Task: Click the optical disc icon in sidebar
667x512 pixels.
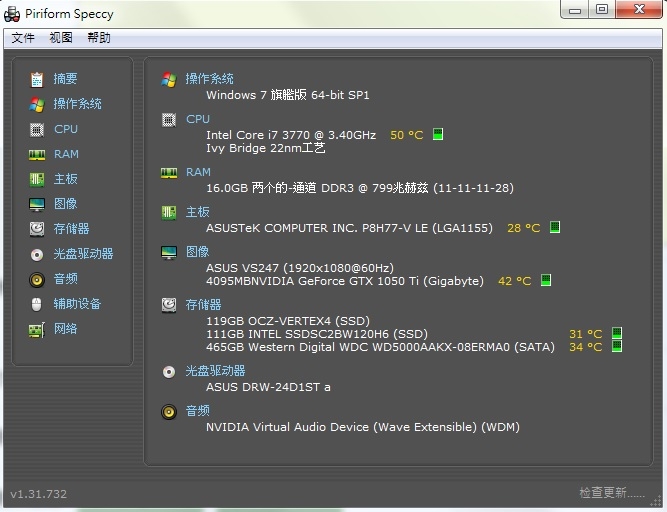Action: click(x=37, y=254)
